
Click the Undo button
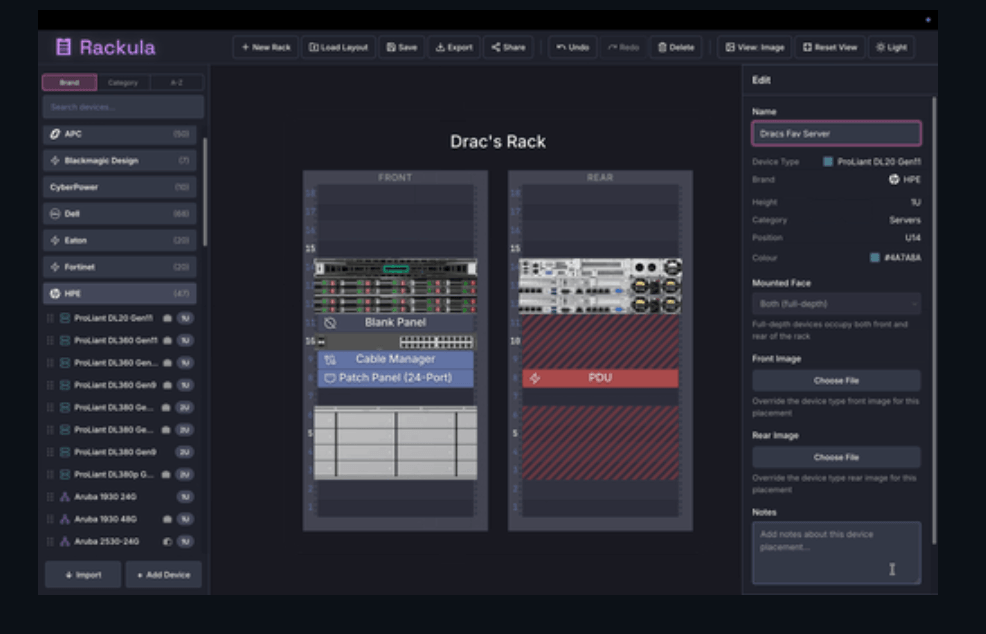[572, 47]
